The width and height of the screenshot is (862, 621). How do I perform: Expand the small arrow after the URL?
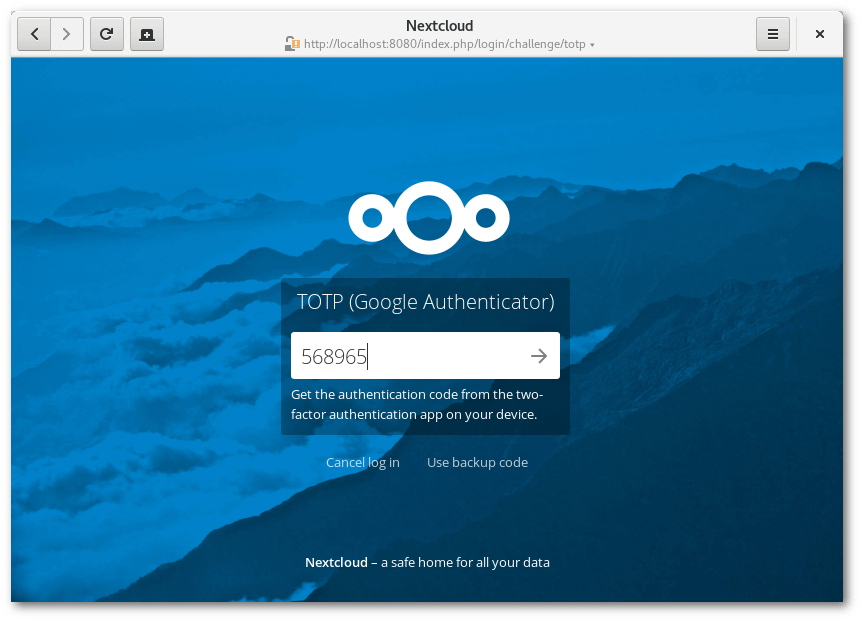[x=593, y=45]
